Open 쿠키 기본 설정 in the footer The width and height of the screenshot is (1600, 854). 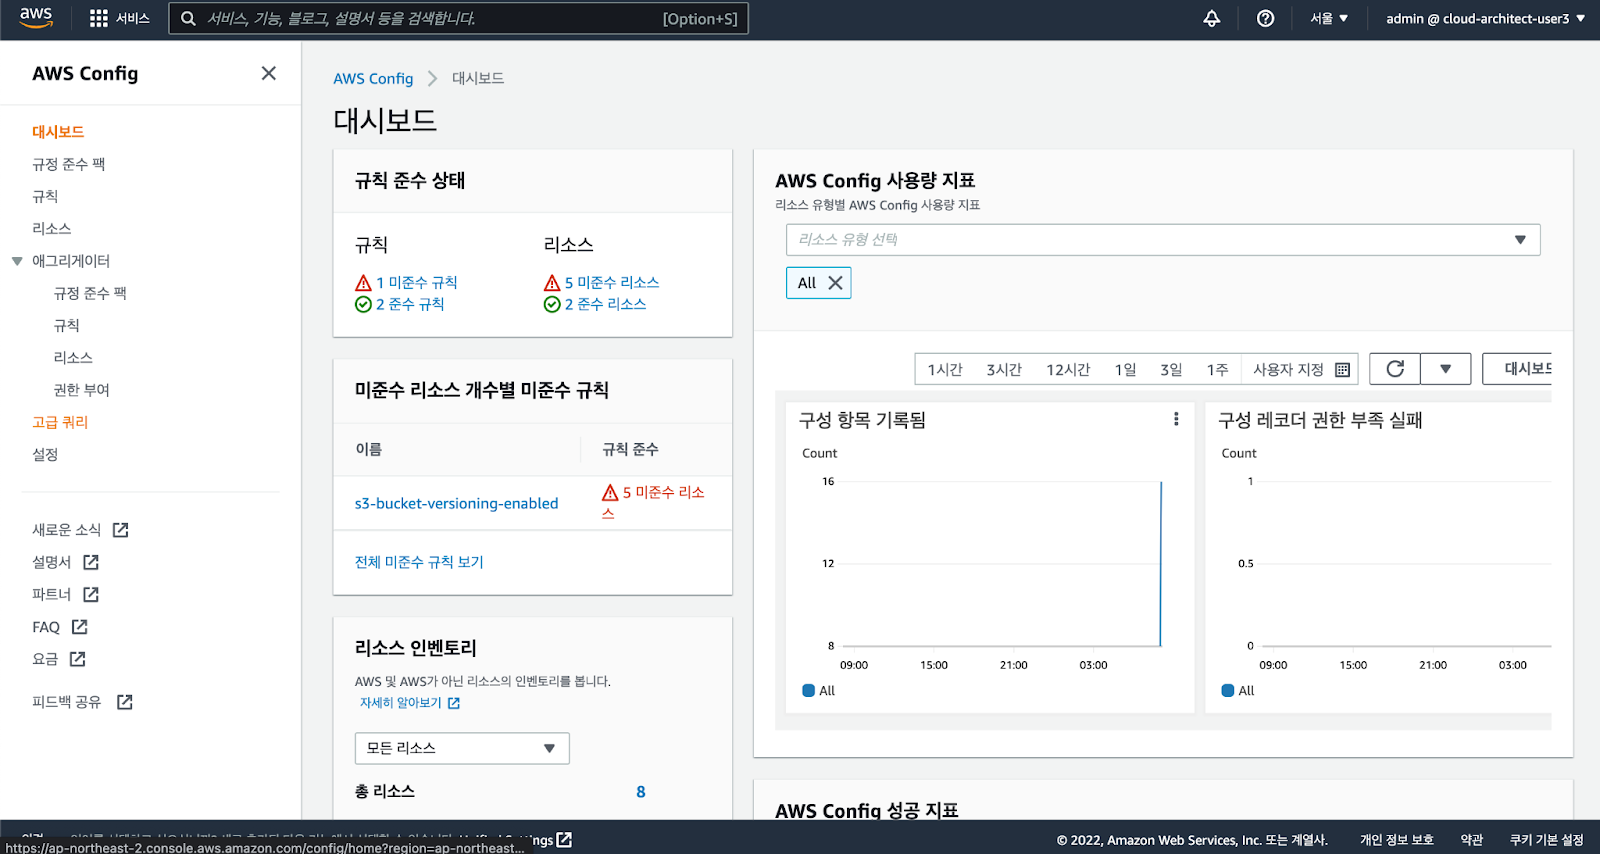pyautogui.click(x=1547, y=840)
